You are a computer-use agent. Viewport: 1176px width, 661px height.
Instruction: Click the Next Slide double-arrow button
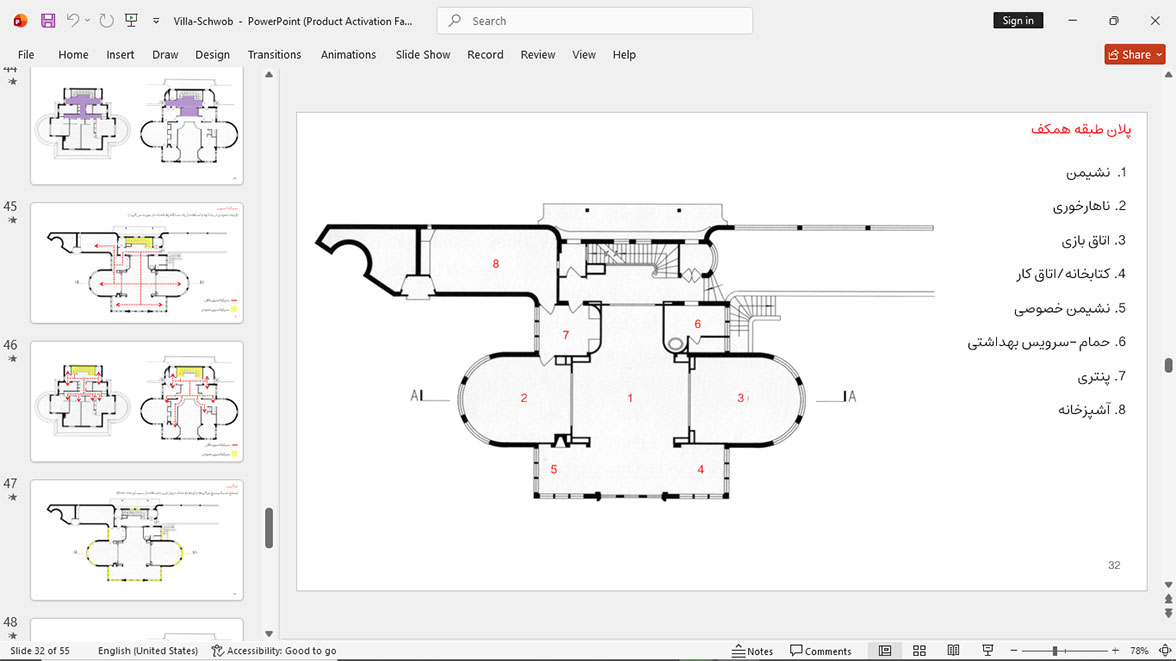[1168, 613]
